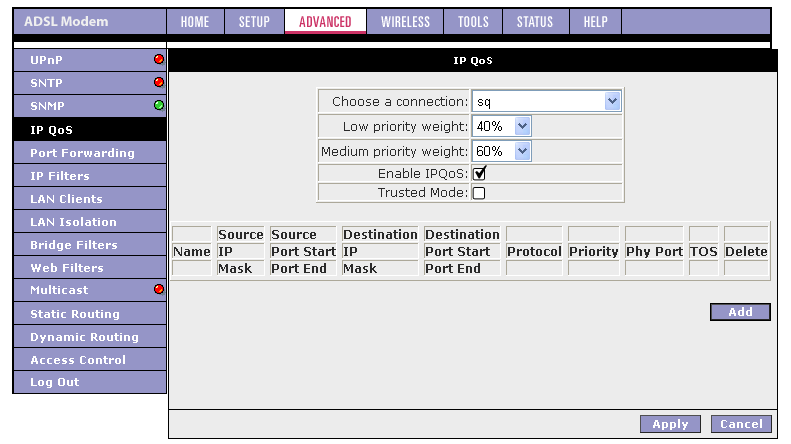Screen dimensions: 791x444
Task: Open the SETUP tab
Action: pyautogui.click(x=254, y=22)
